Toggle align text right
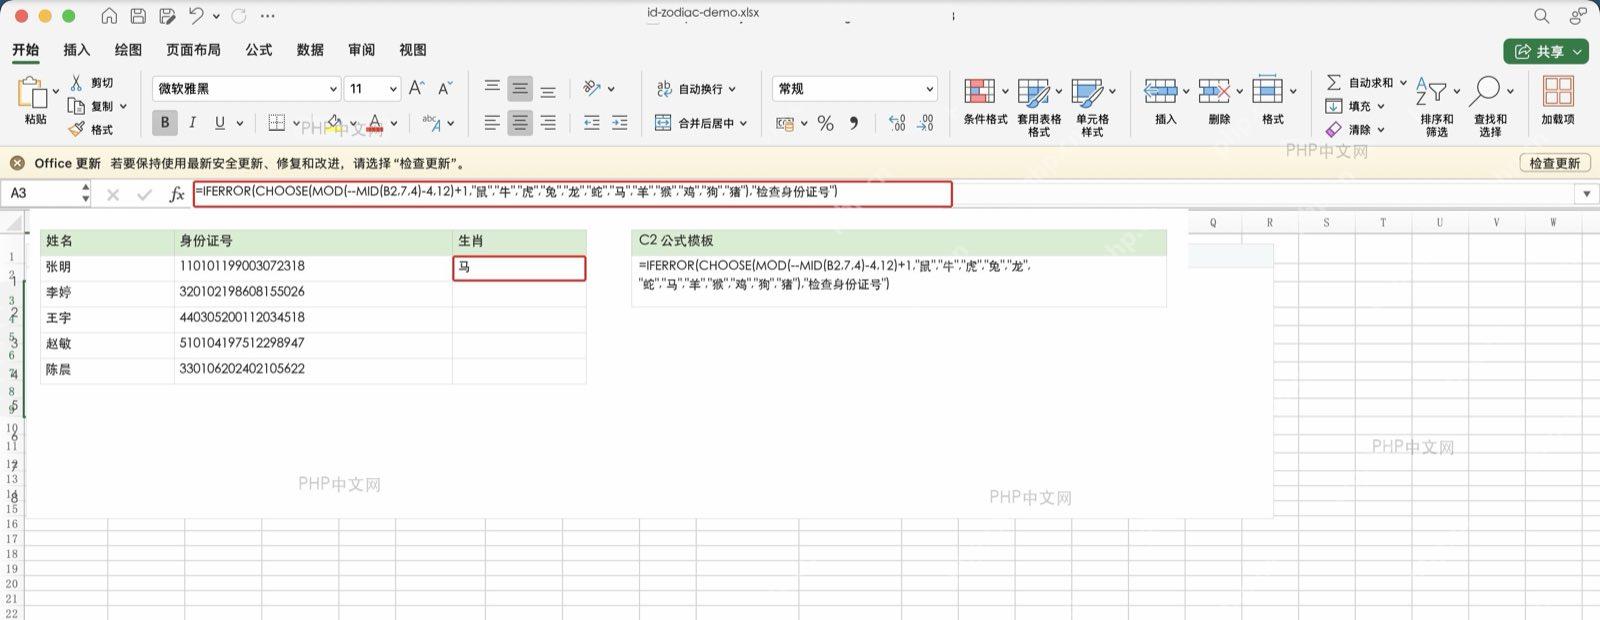Screen dimensions: 1600x620 (x=548, y=123)
